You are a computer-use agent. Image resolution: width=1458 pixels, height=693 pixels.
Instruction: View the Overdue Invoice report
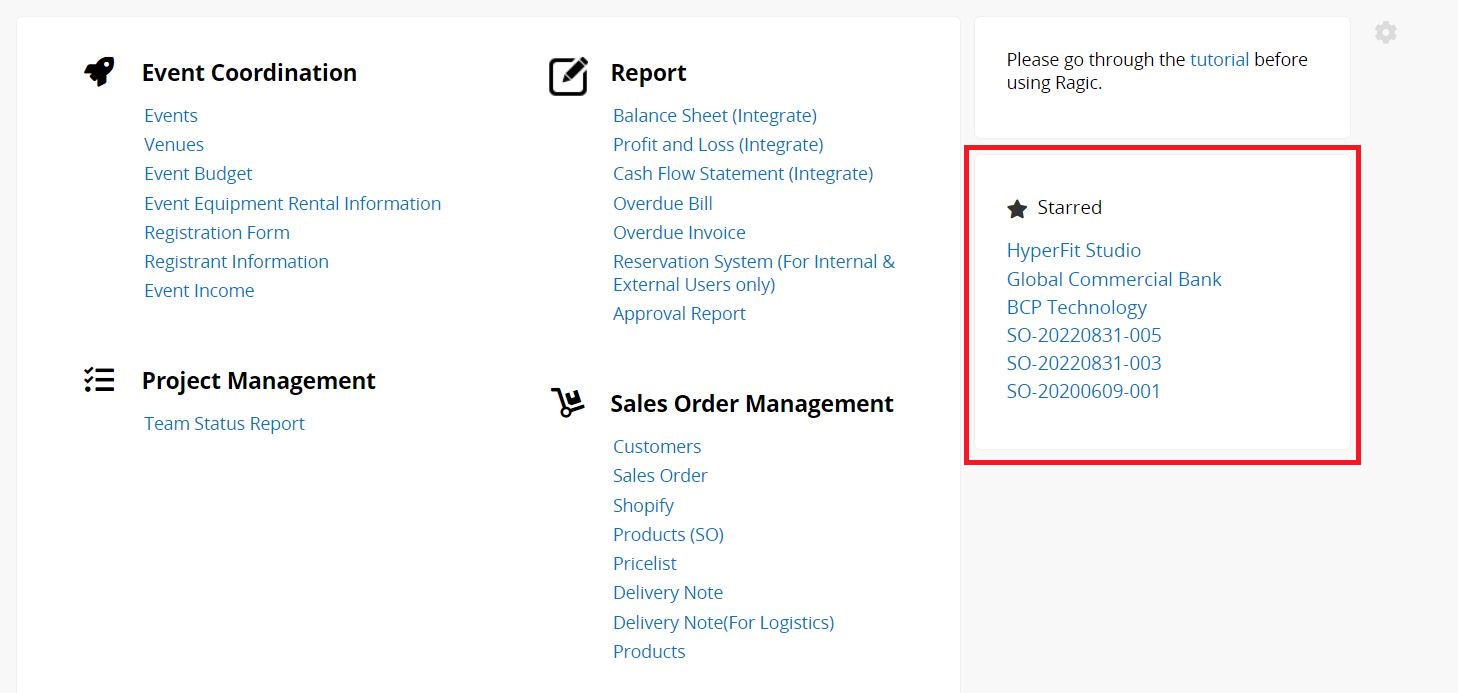pyautogui.click(x=679, y=233)
